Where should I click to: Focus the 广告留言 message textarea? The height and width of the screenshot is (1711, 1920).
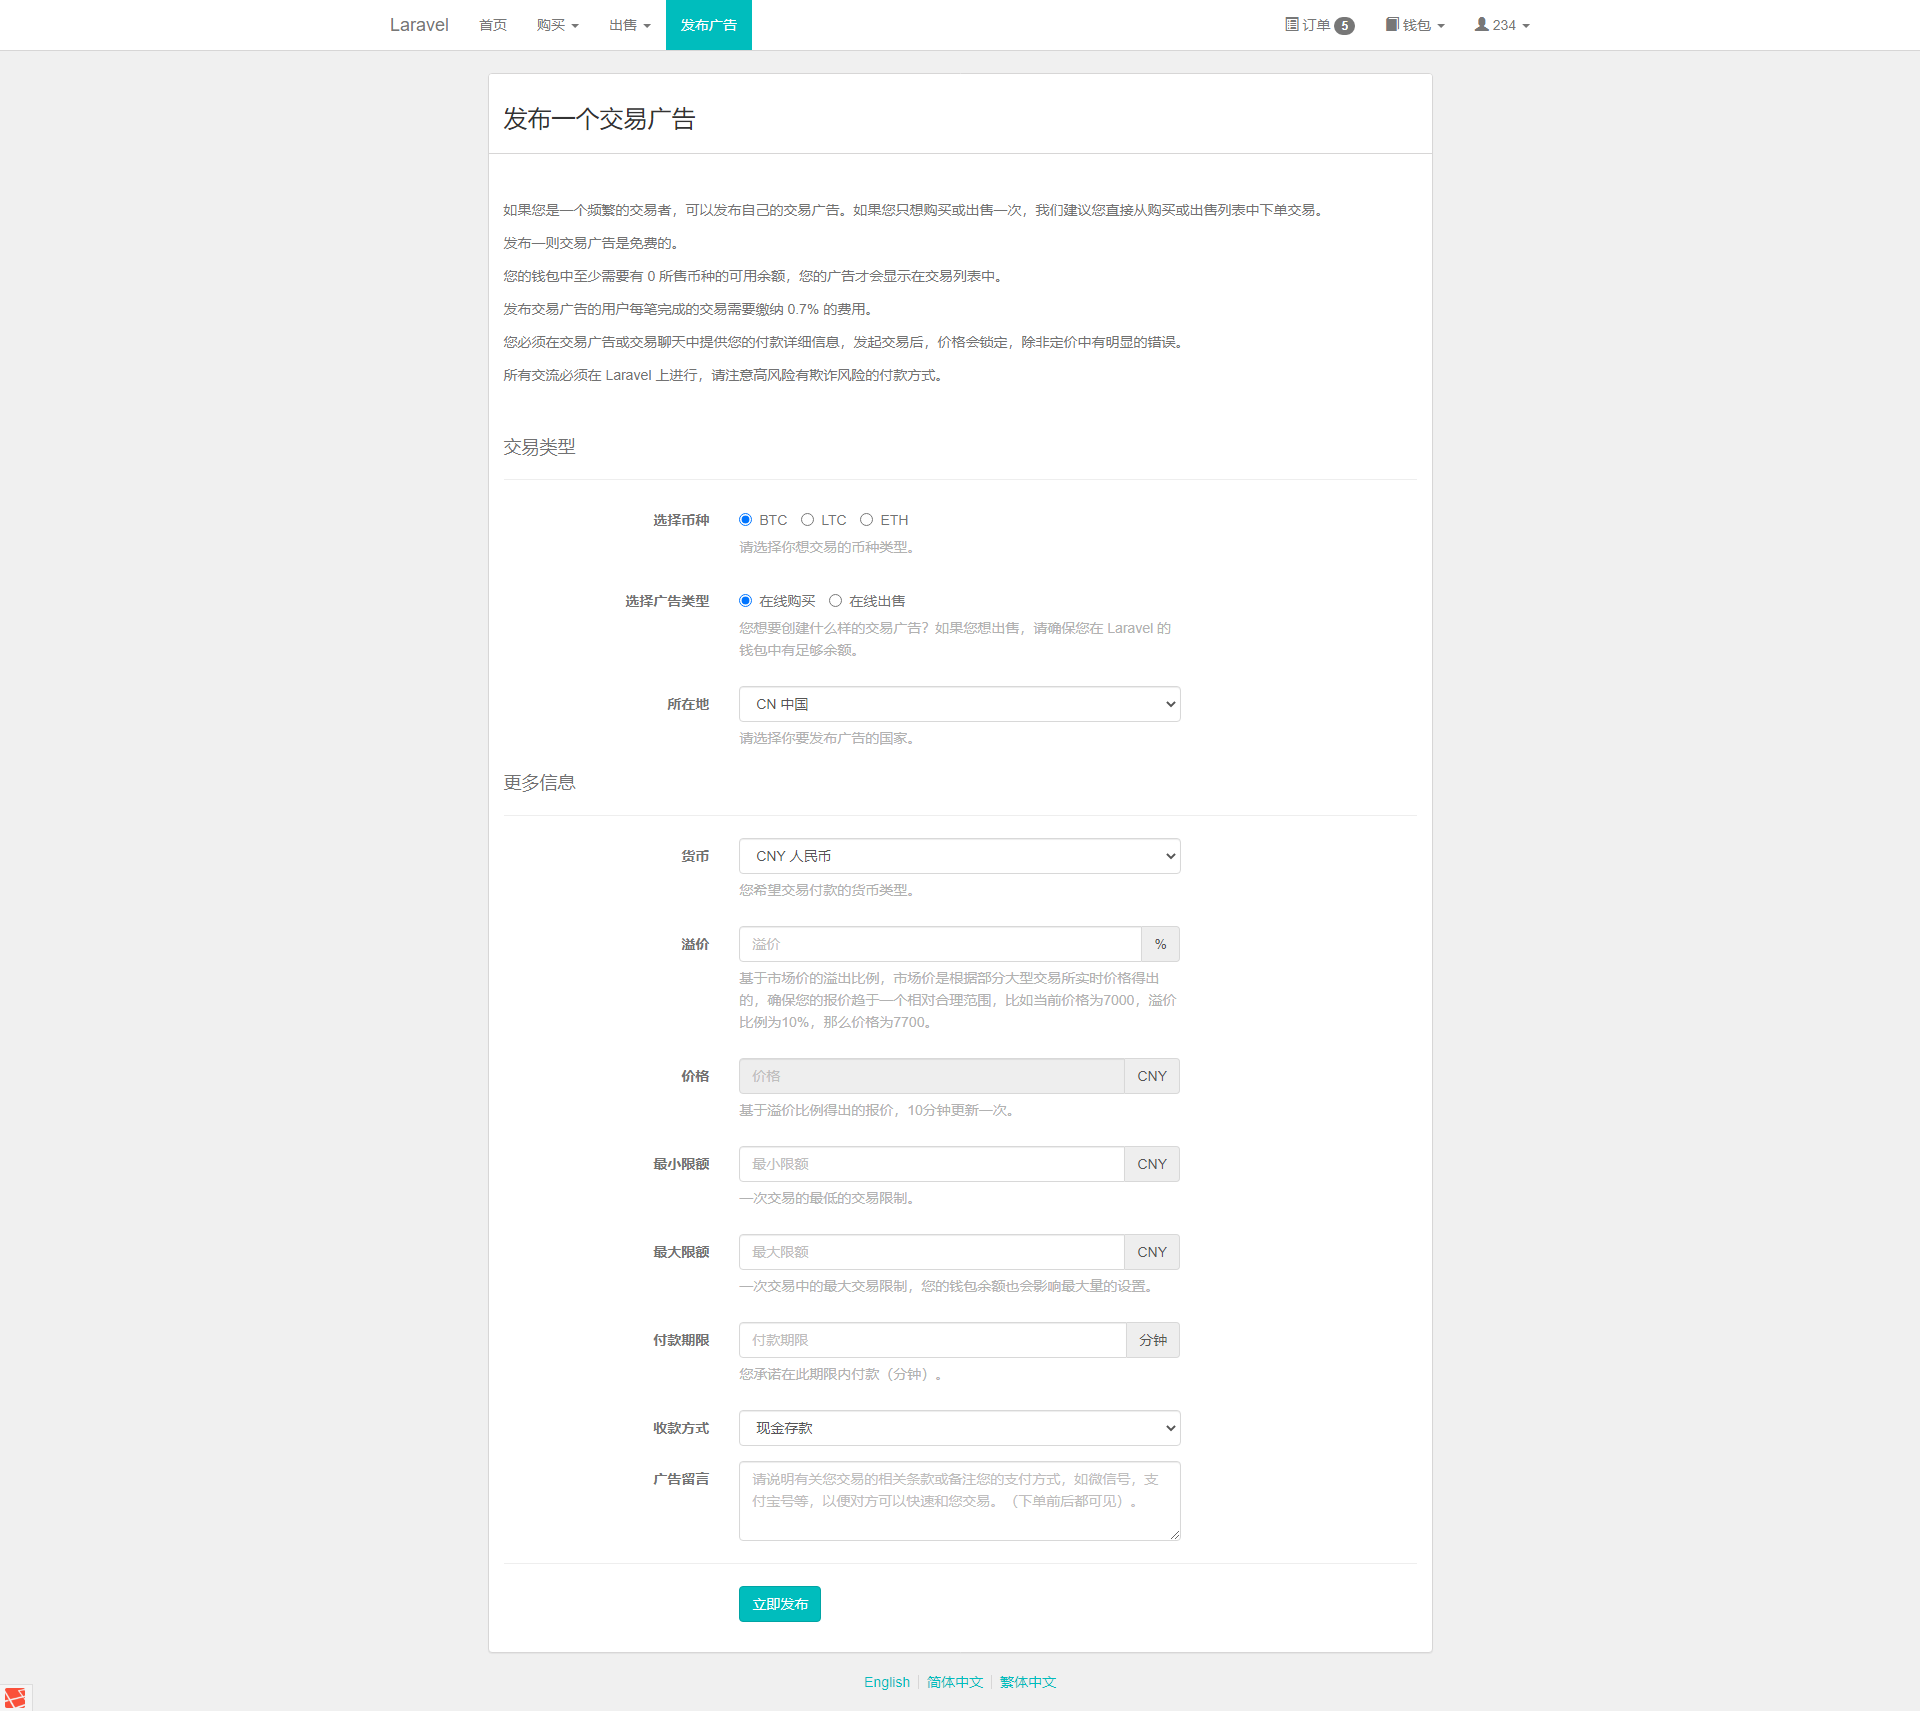tap(959, 1500)
